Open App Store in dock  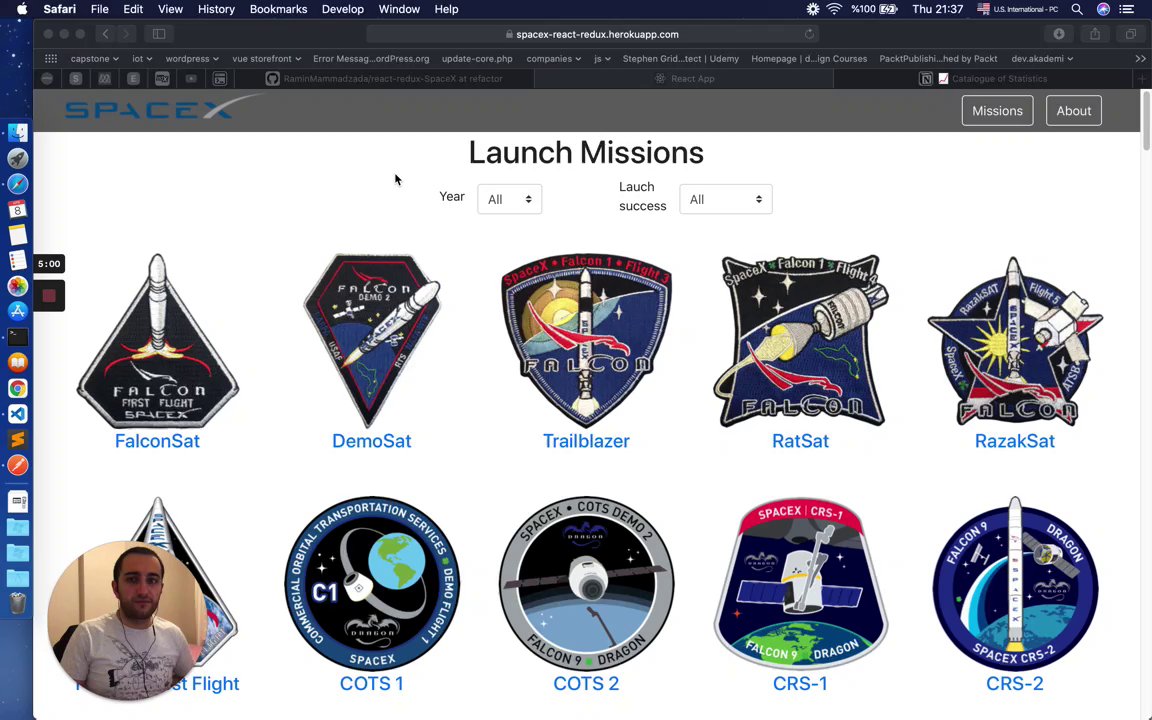tap(18, 312)
